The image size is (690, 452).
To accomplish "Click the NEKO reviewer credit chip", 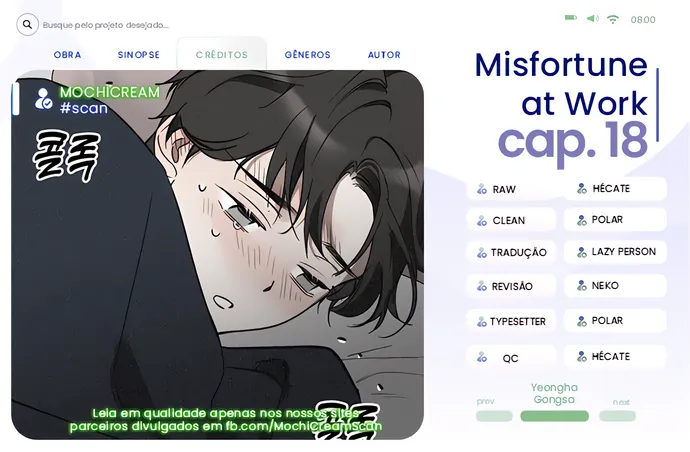I will (615, 286).
